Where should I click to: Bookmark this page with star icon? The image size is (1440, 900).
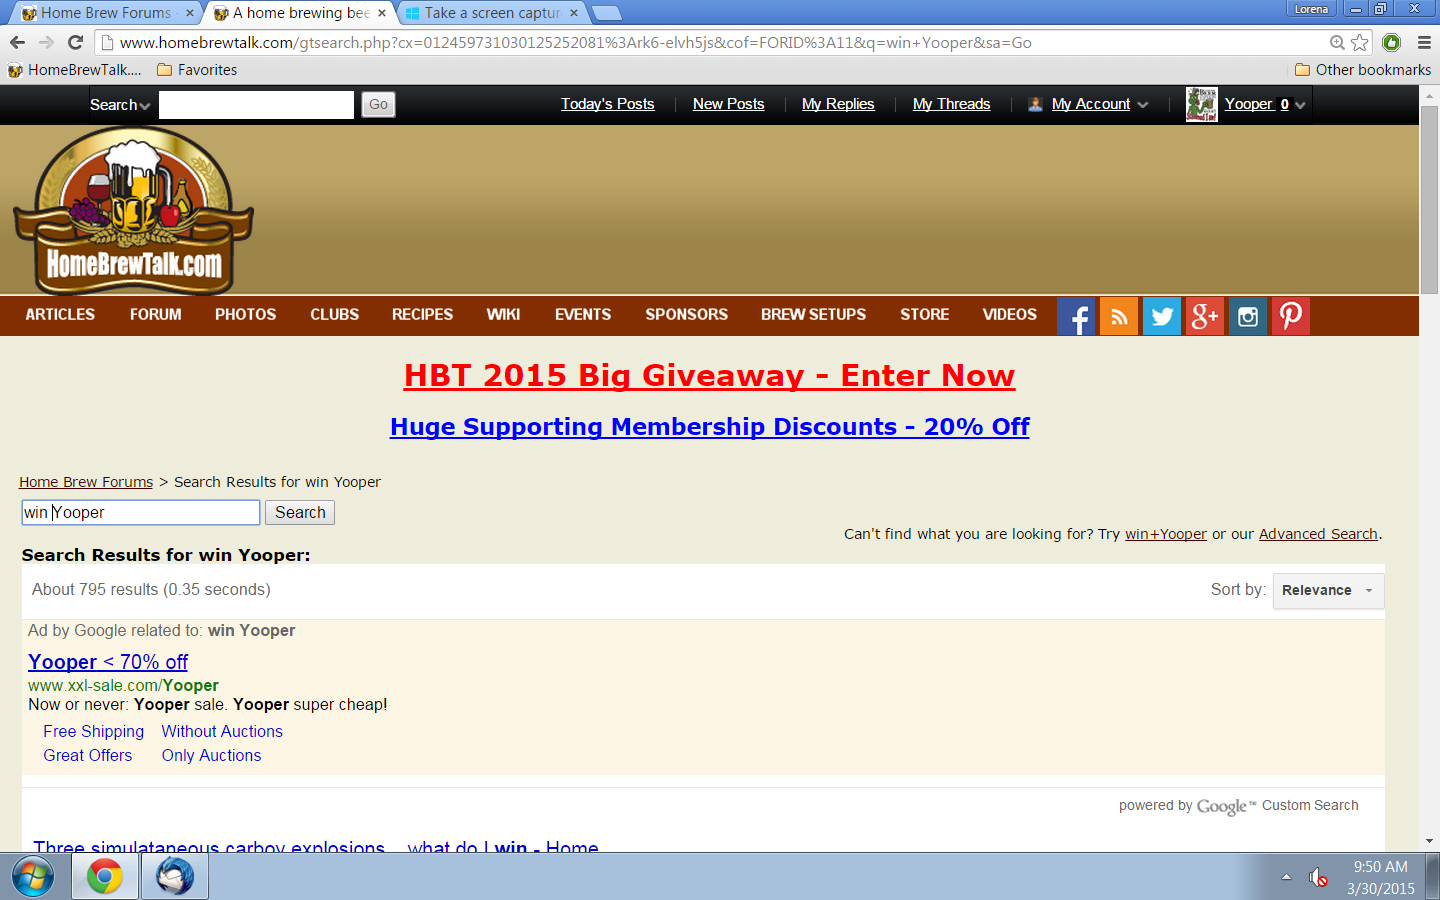[1359, 42]
